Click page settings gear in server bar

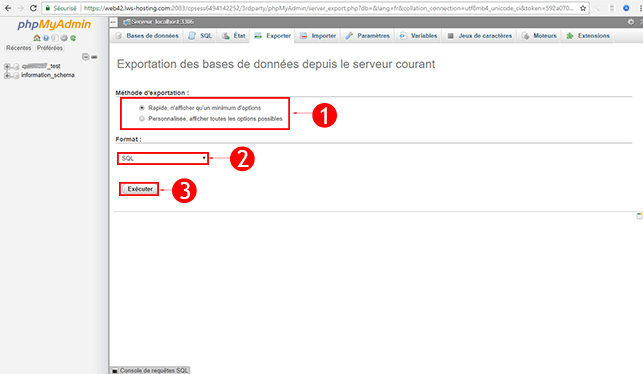coord(631,22)
